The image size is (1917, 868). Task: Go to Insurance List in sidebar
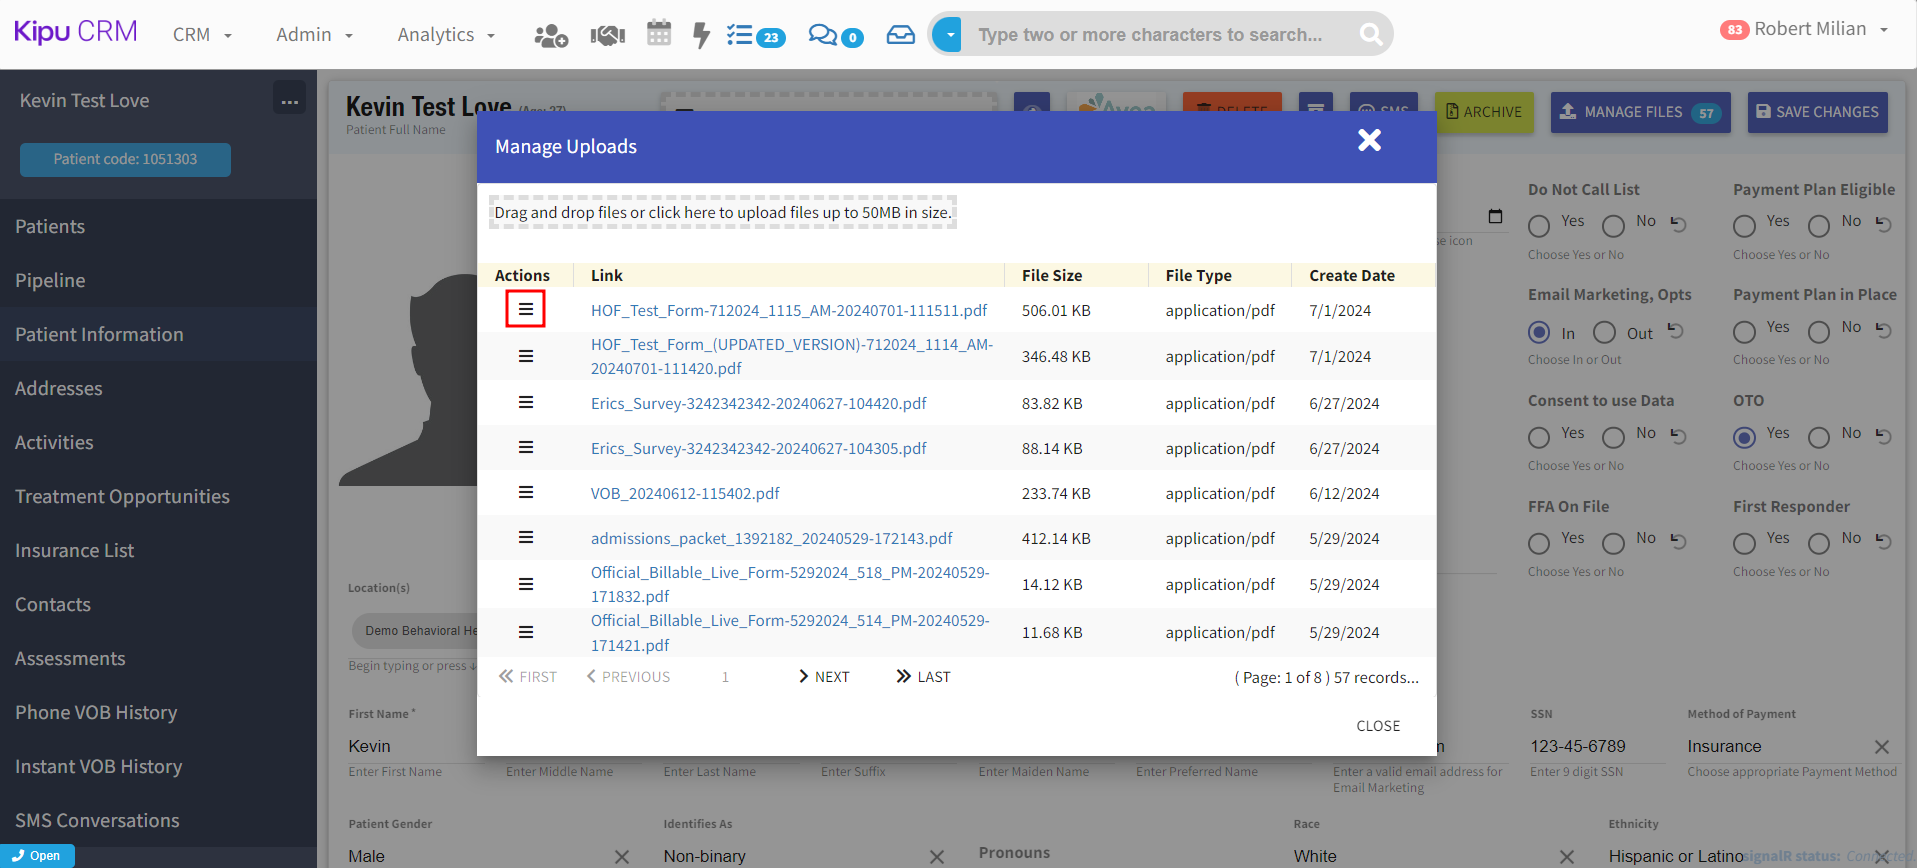point(75,550)
